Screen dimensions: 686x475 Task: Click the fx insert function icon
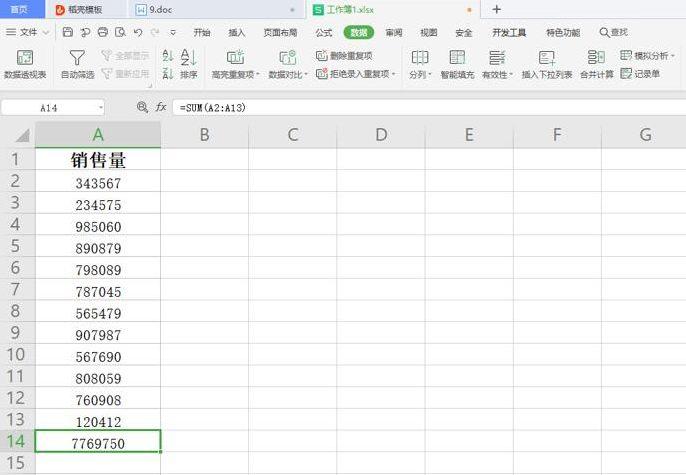click(x=161, y=107)
